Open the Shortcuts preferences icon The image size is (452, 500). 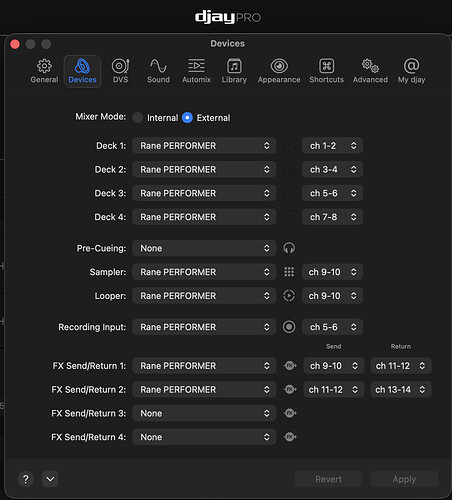[x=326, y=66]
